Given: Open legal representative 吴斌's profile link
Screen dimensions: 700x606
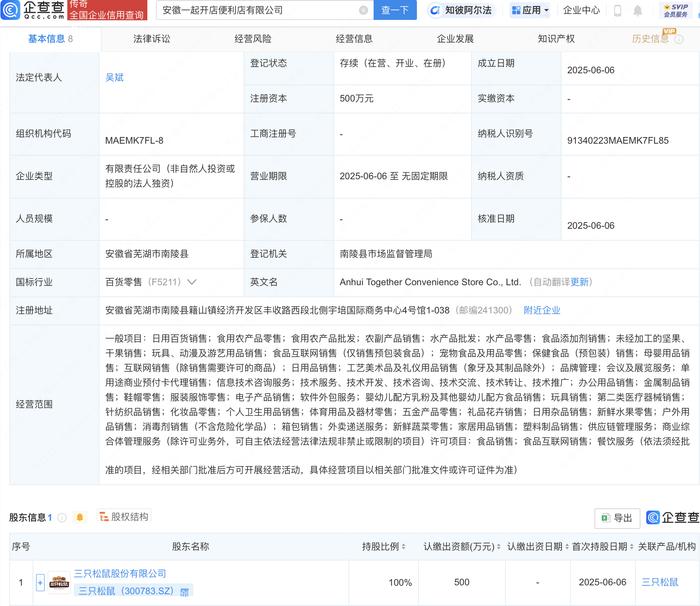Looking at the screenshot, I should tap(114, 77).
